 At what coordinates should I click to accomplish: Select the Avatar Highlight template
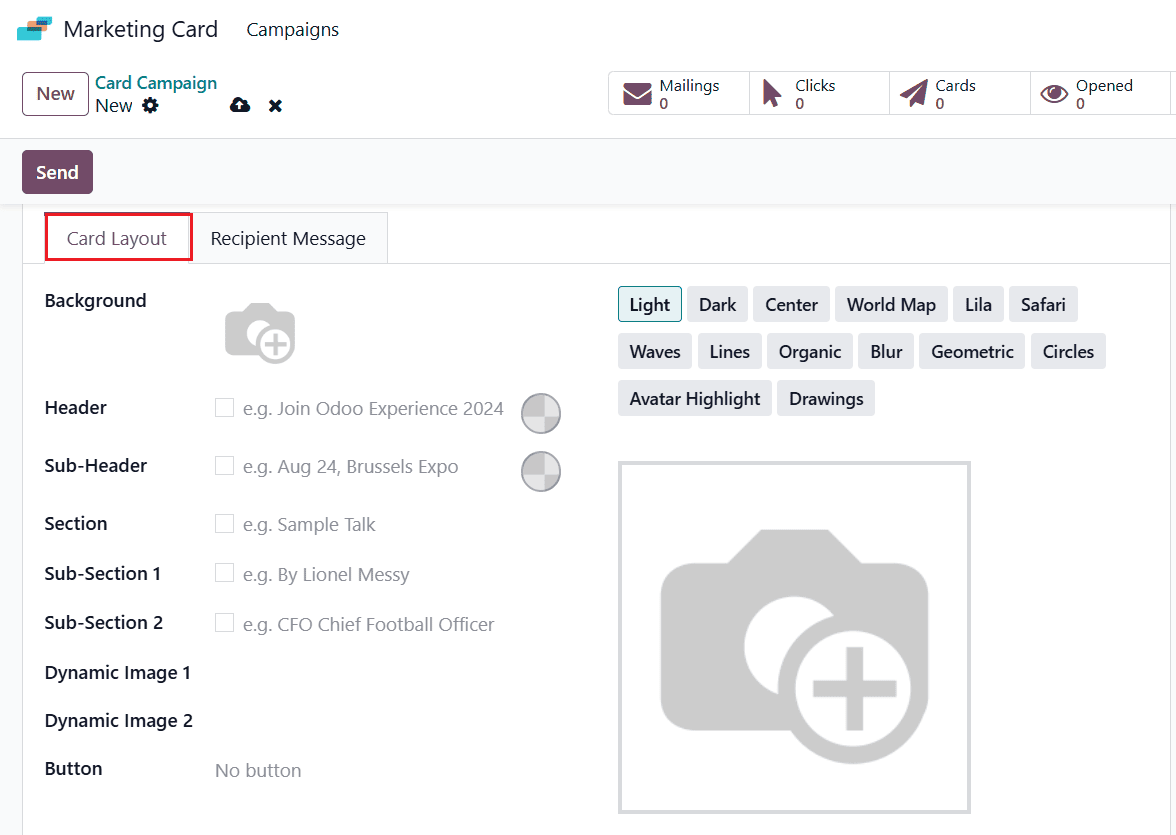coord(694,398)
